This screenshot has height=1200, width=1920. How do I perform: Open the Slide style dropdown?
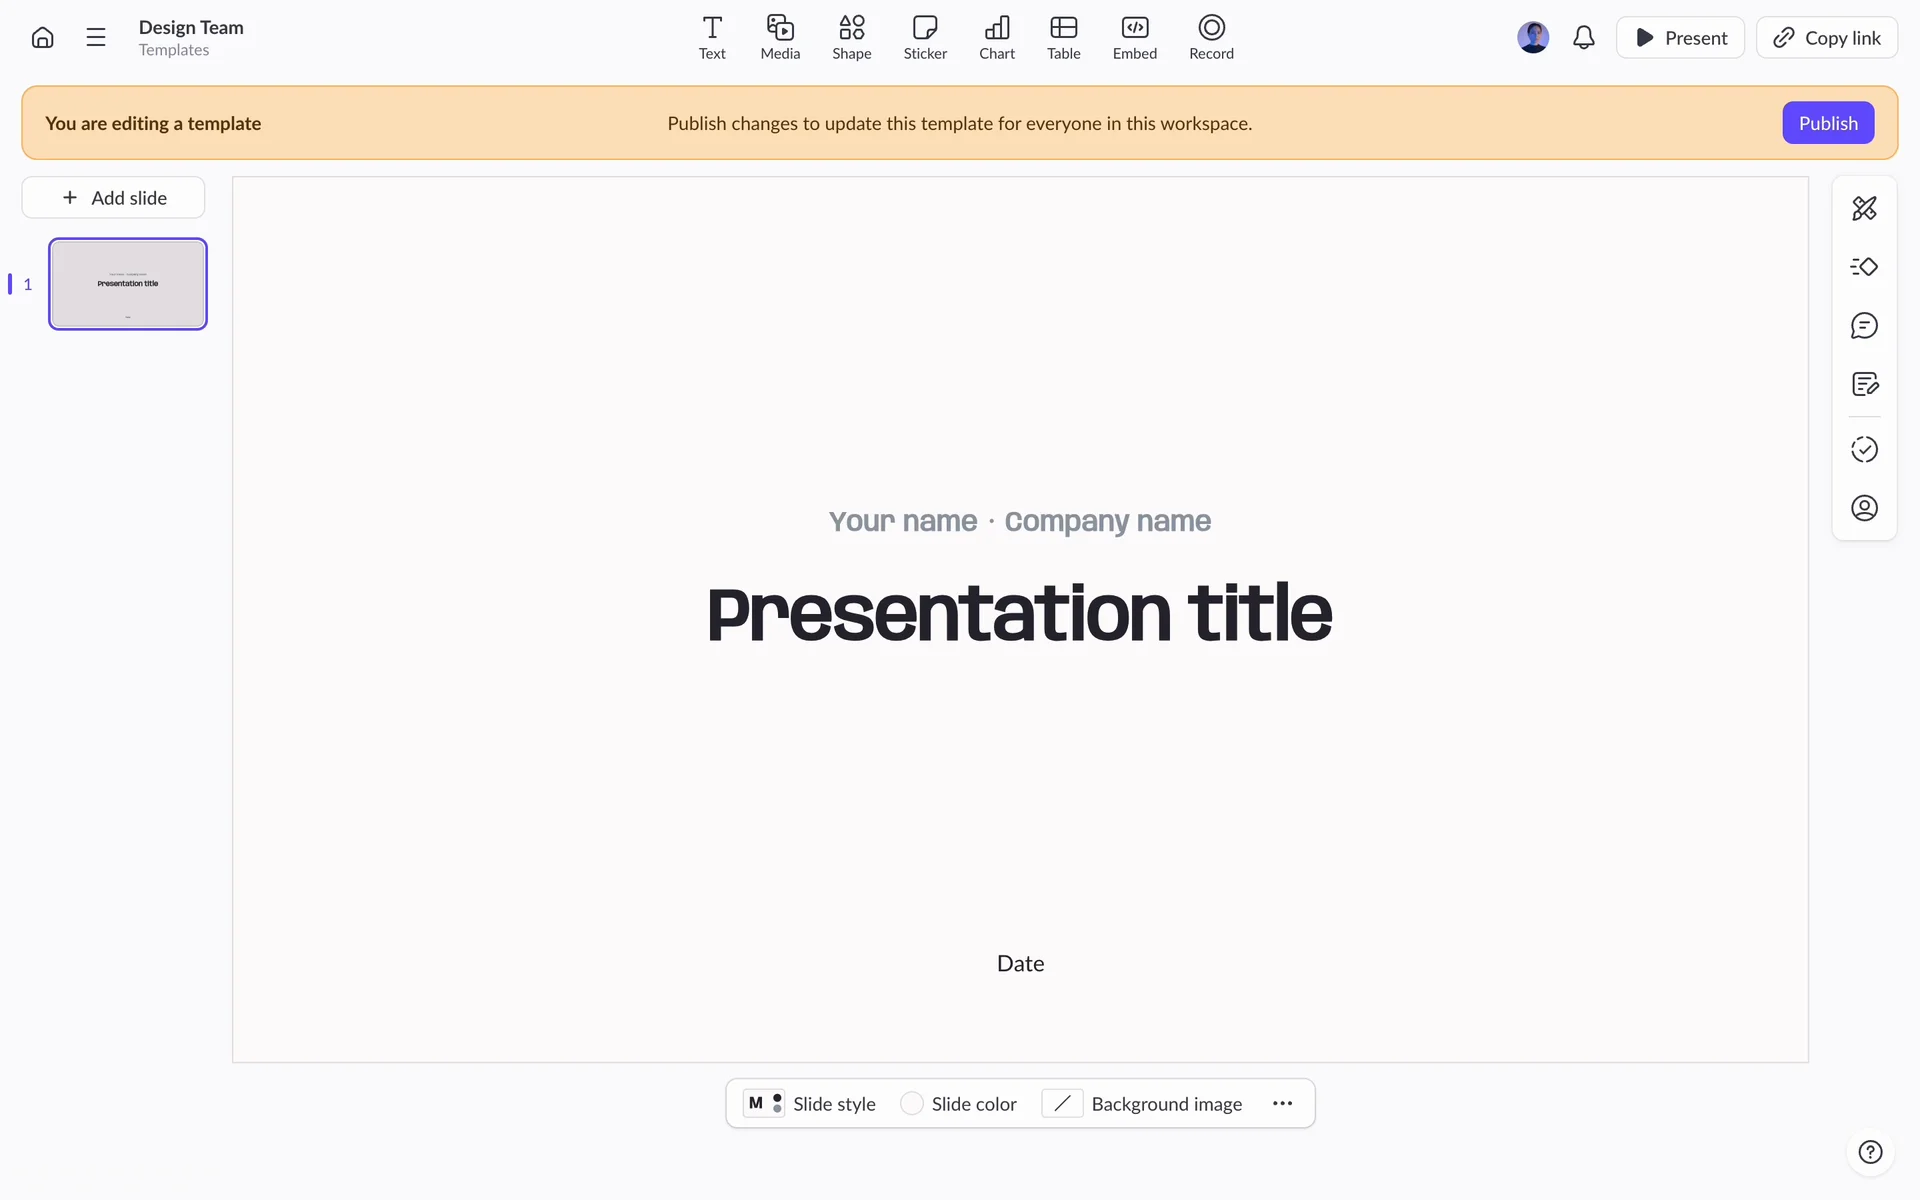[810, 1103]
